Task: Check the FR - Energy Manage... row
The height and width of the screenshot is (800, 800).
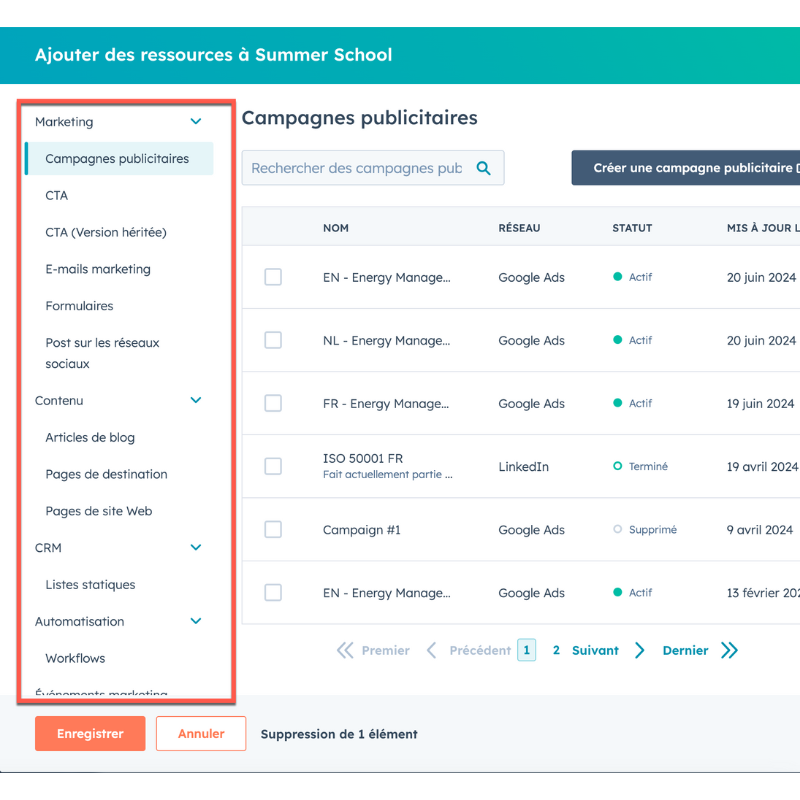Action: (x=273, y=403)
